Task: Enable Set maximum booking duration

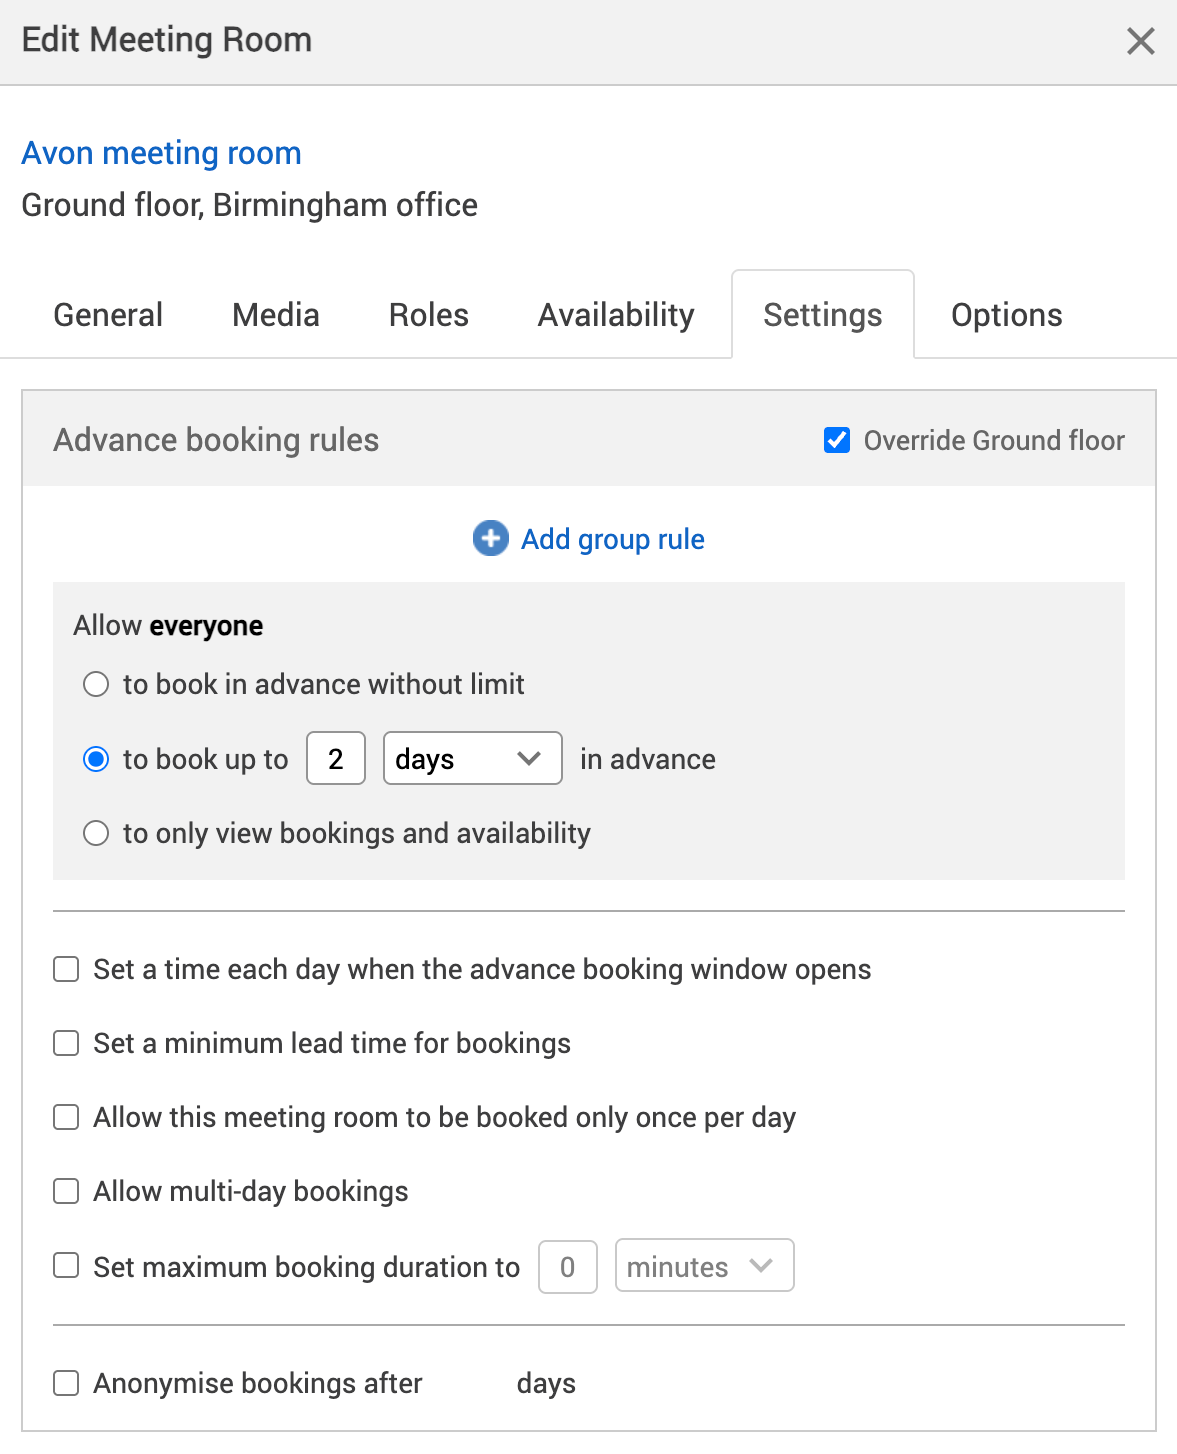Action: 65,1265
